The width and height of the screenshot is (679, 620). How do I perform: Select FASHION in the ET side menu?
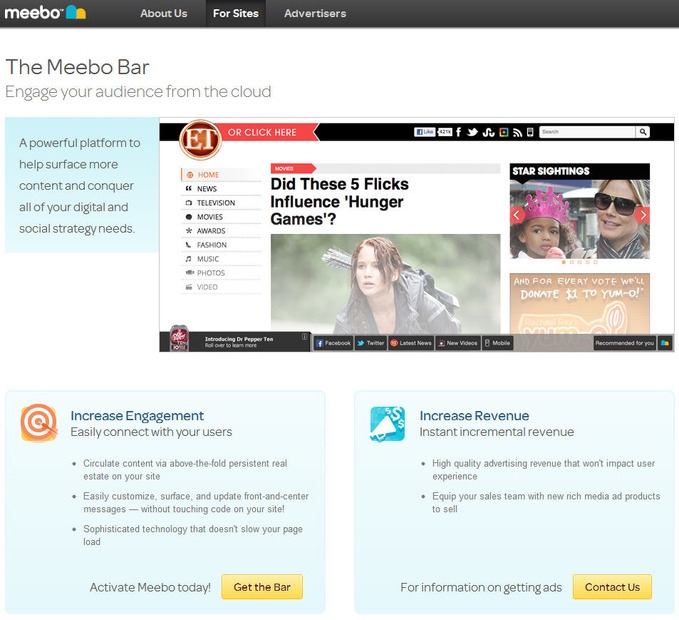(x=221, y=245)
